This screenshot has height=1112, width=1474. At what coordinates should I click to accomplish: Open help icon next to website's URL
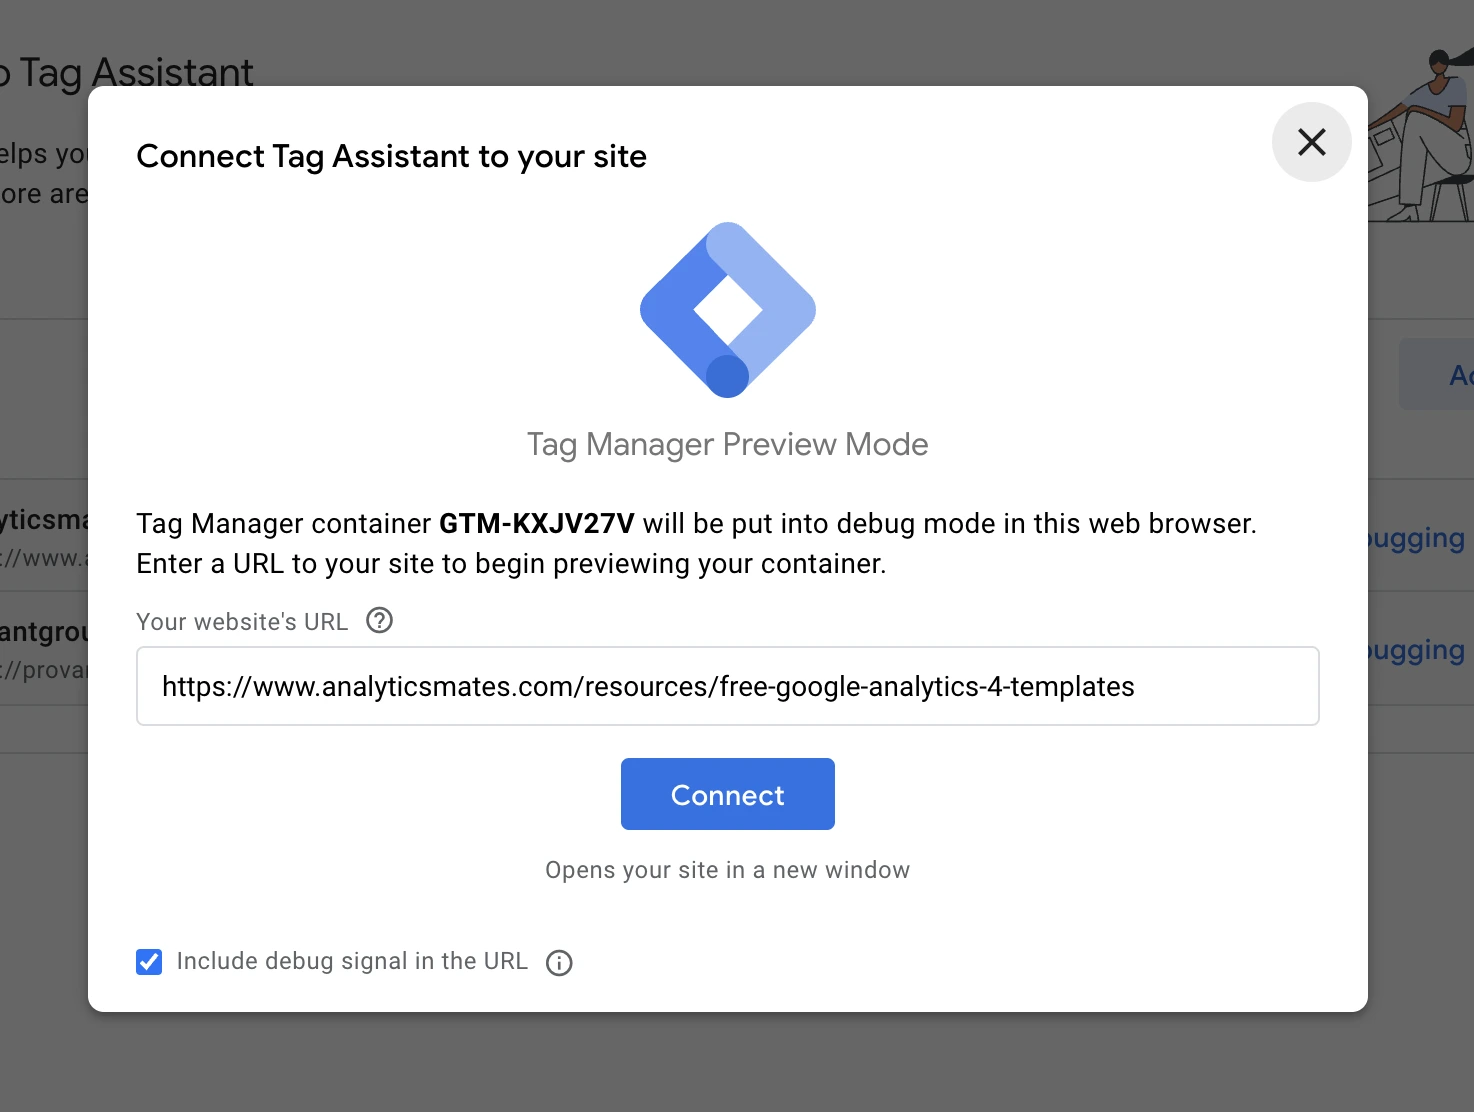click(x=380, y=621)
